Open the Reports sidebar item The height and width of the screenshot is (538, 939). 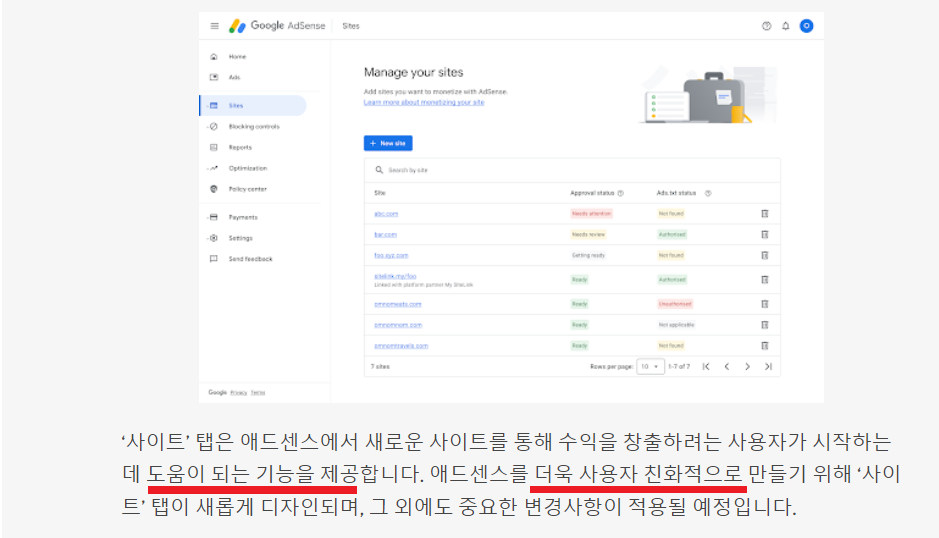pos(240,147)
